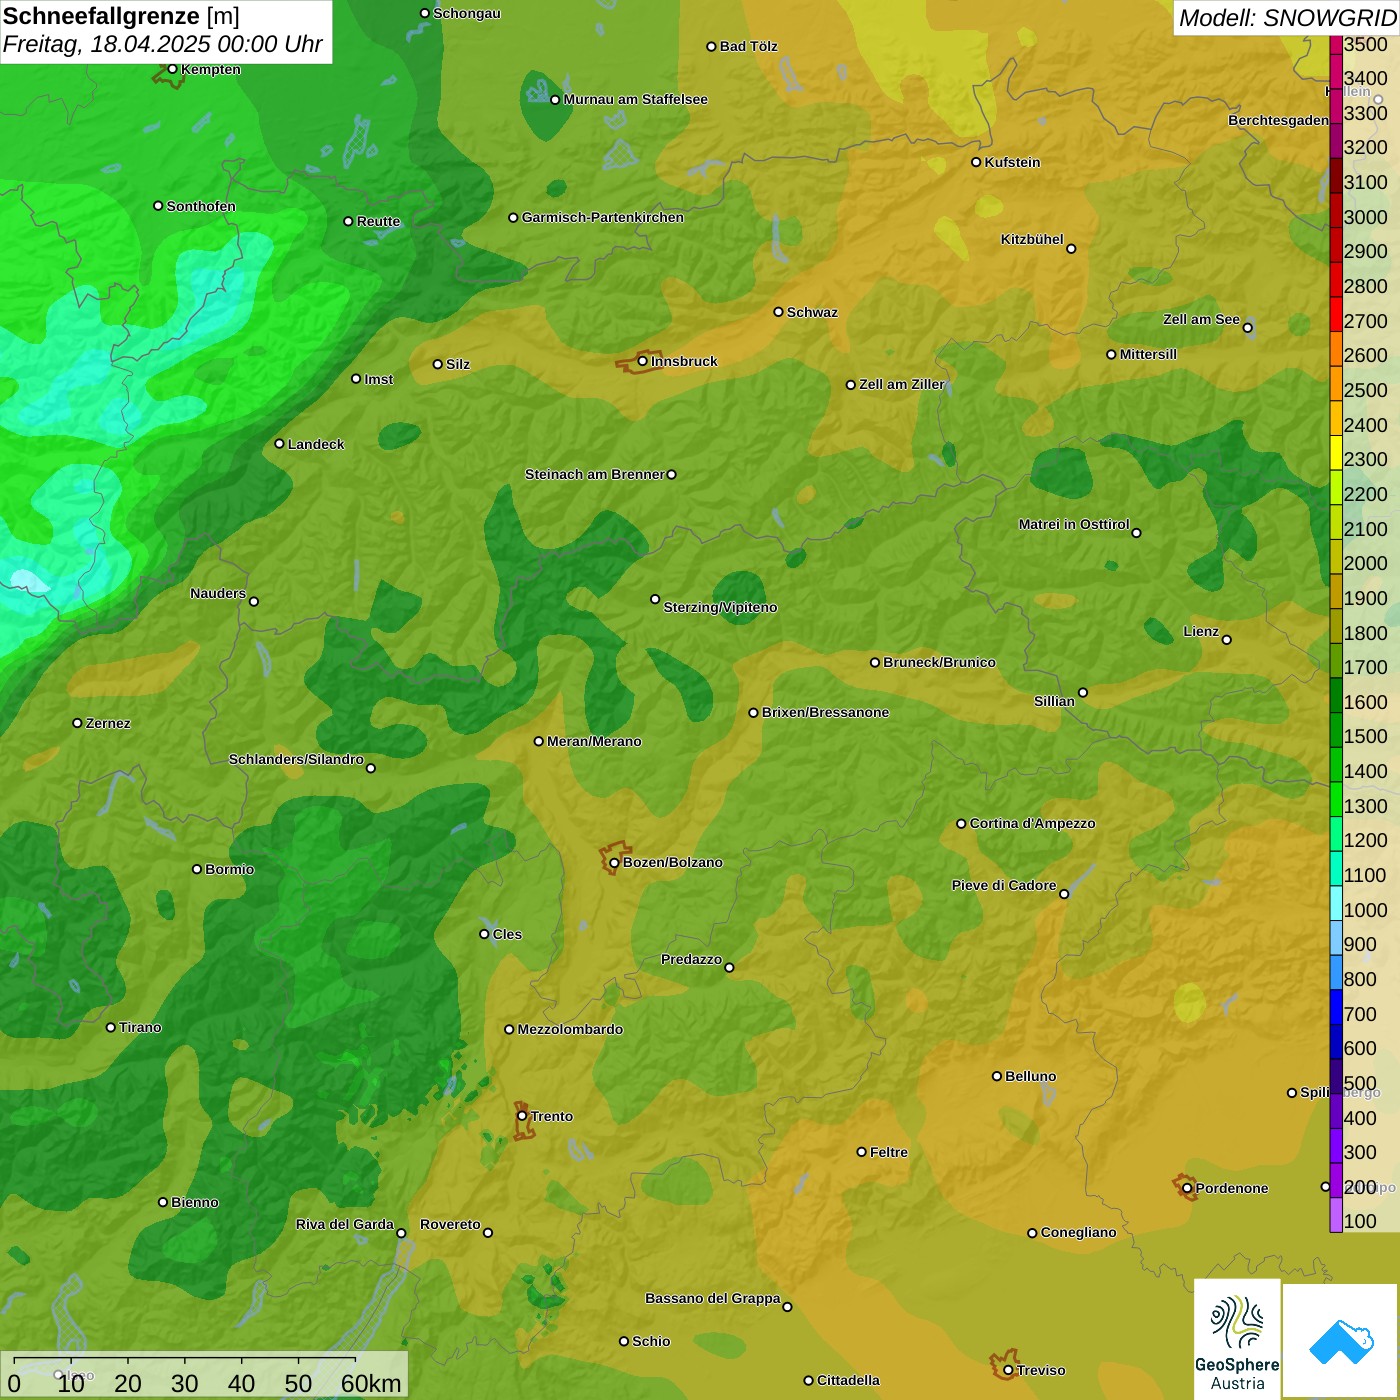Click the date Freitag, 18.04.2025 00:00 Uhr
Image resolution: width=1400 pixels, height=1400 pixels.
162,44
